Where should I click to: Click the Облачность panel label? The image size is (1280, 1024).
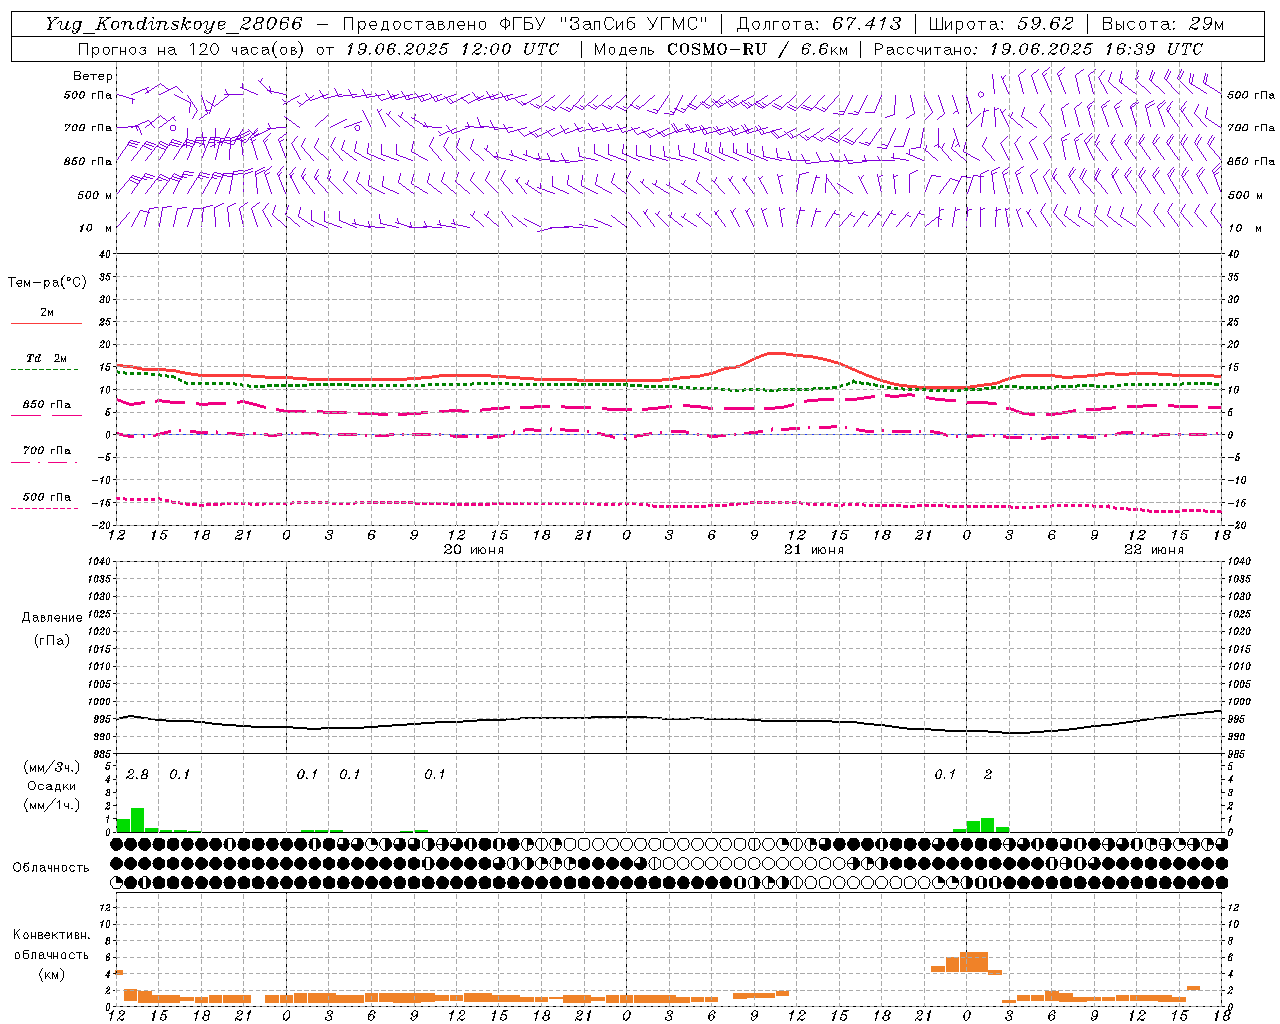click(x=51, y=868)
